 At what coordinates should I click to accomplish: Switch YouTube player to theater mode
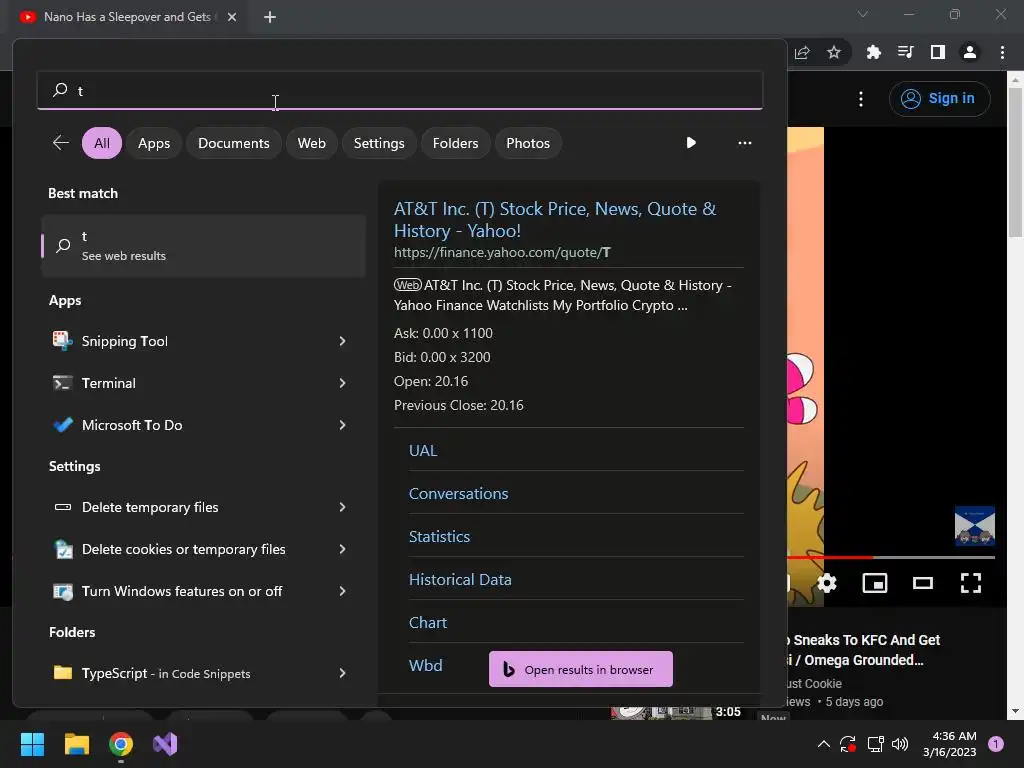[x=923, y=583]
